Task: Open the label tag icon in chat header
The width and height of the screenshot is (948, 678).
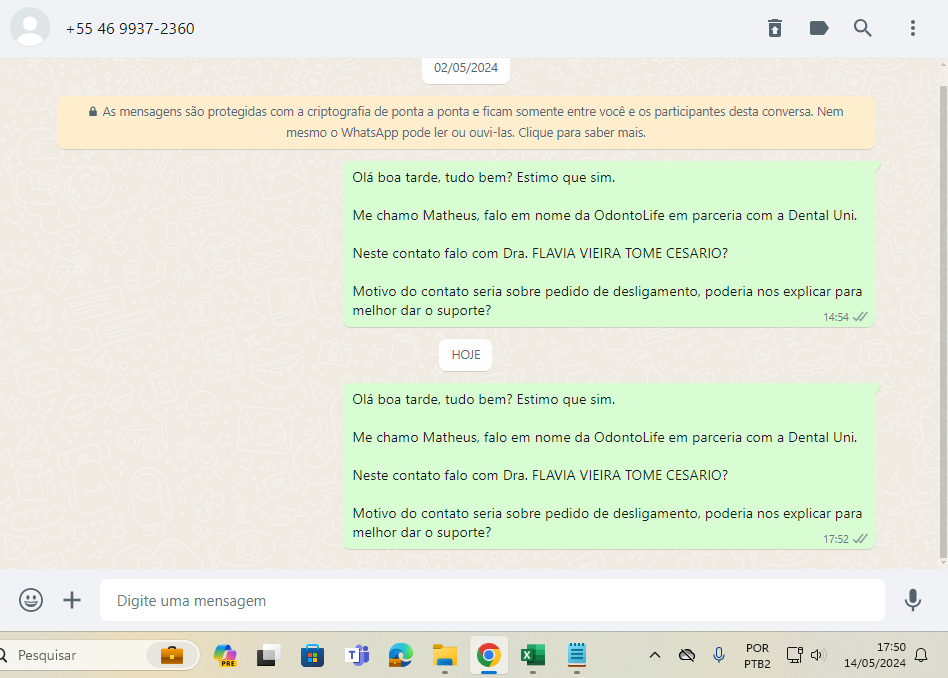Action: pyautogui.click(x=819, y=28)
